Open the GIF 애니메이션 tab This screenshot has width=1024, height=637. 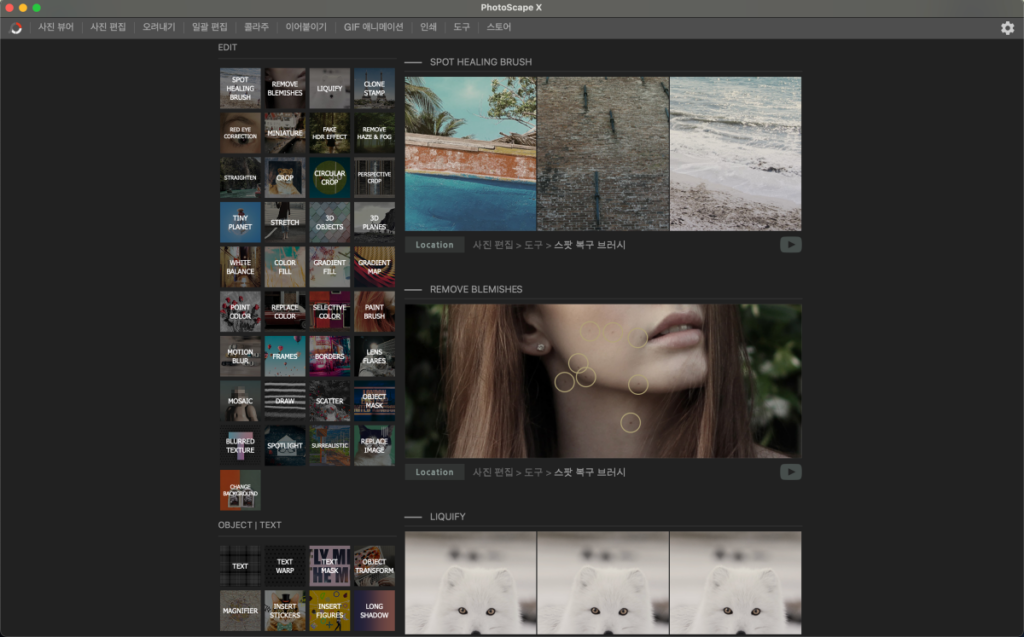373,28
